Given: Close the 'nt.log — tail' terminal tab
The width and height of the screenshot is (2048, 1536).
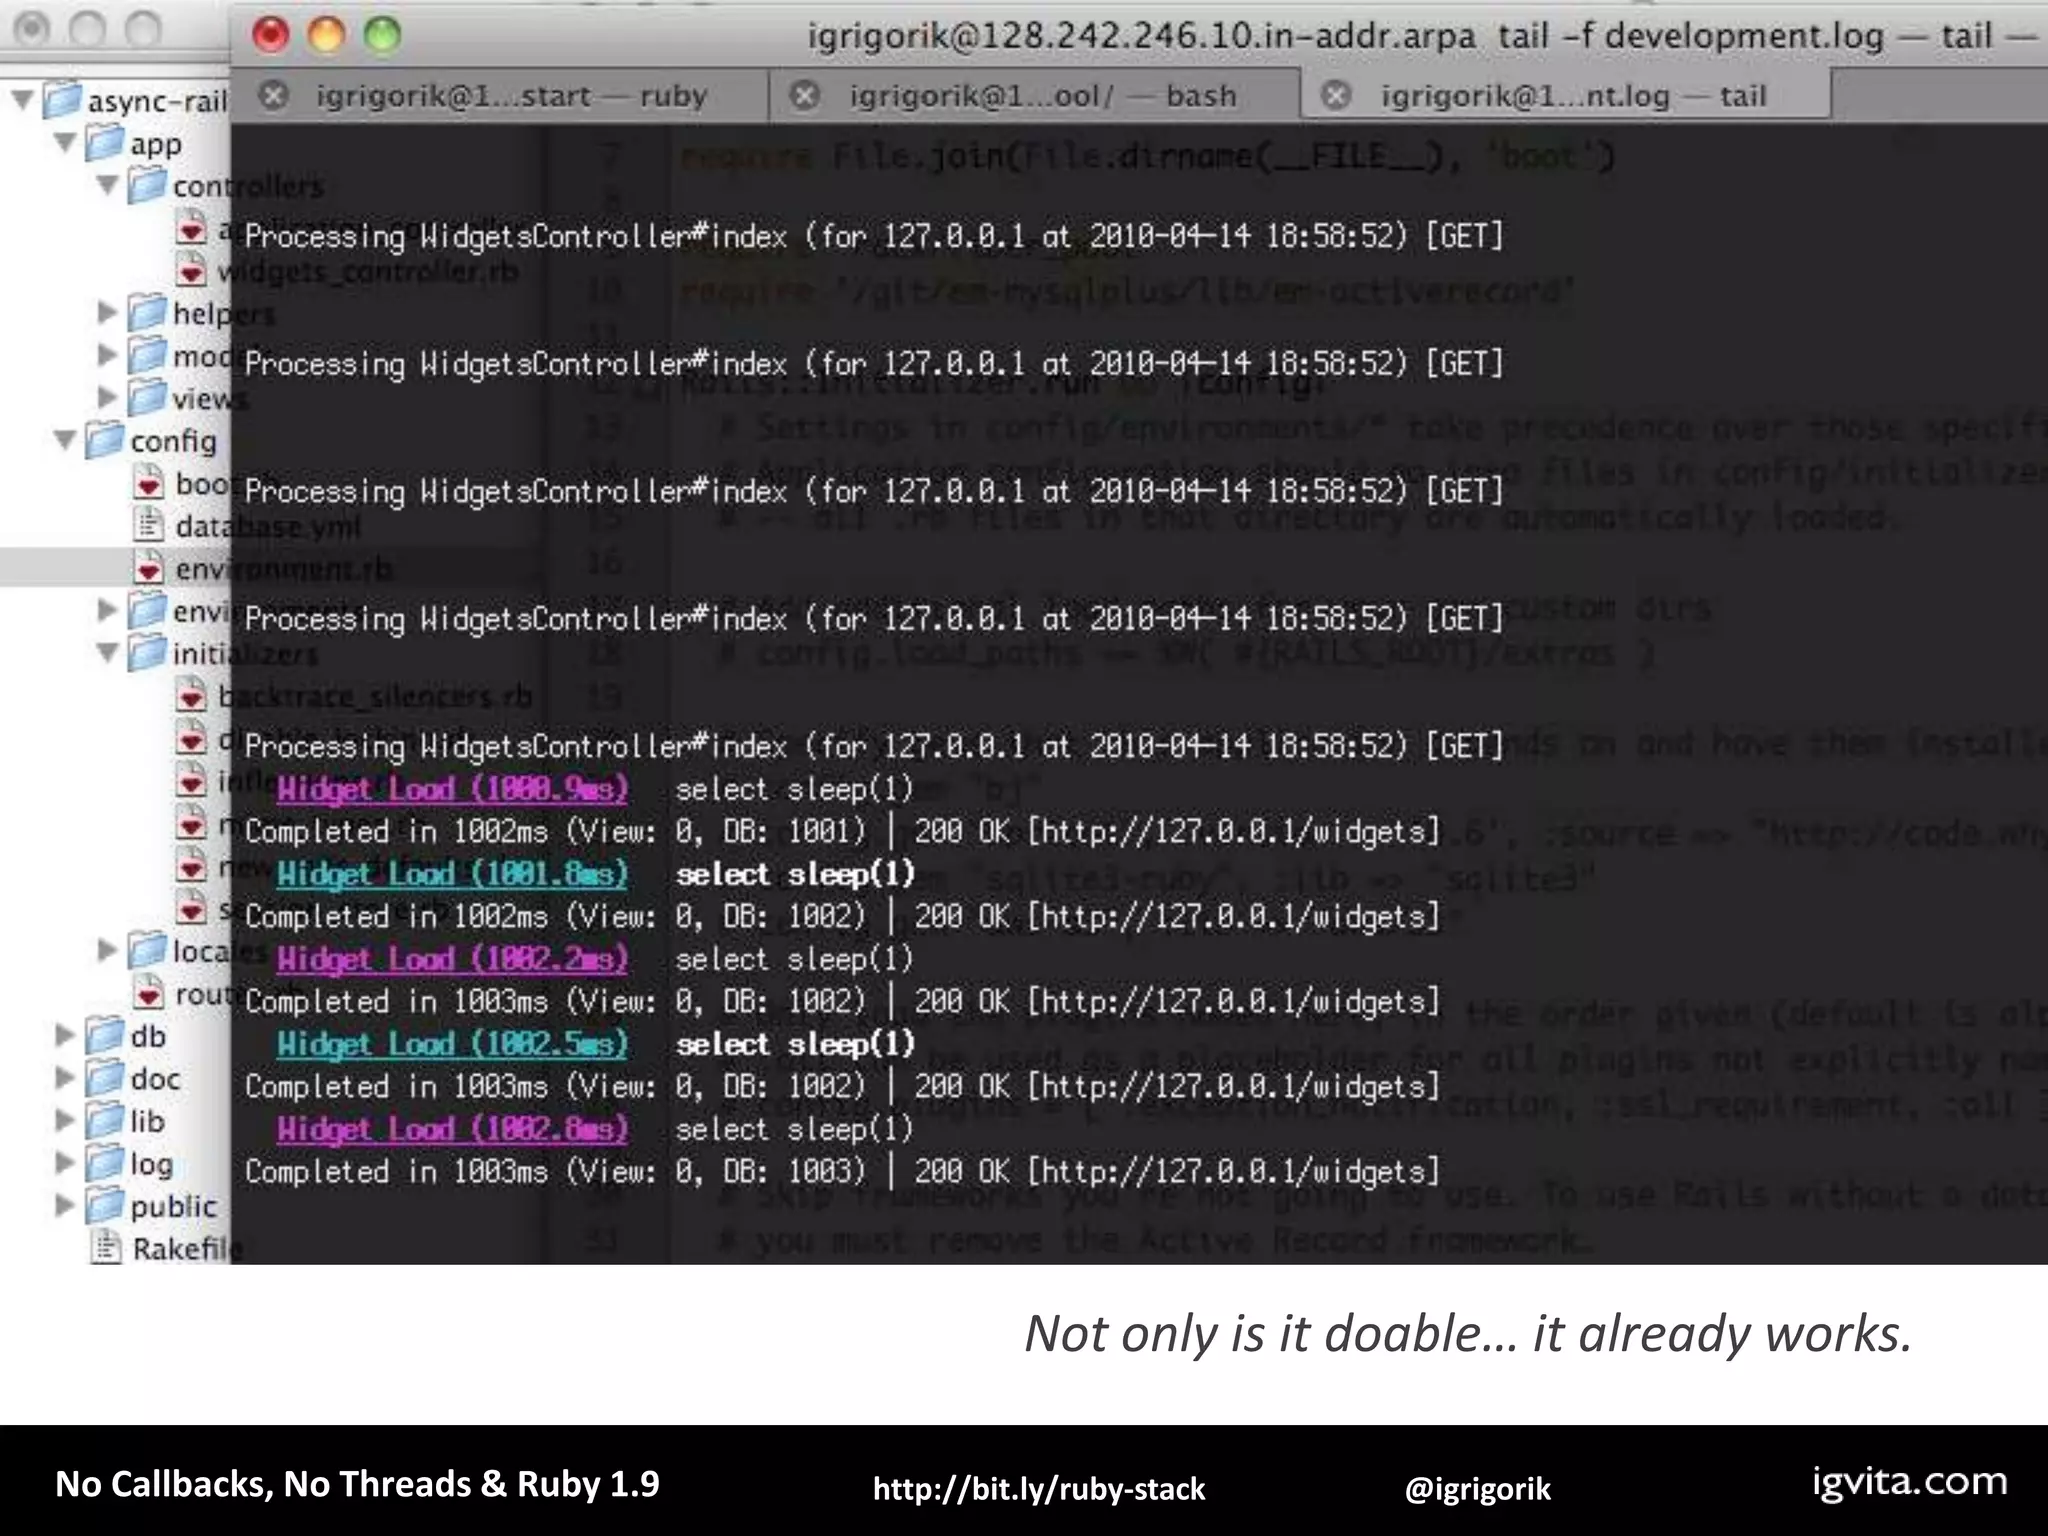Looking at the screenshot, I should 1335,96.
